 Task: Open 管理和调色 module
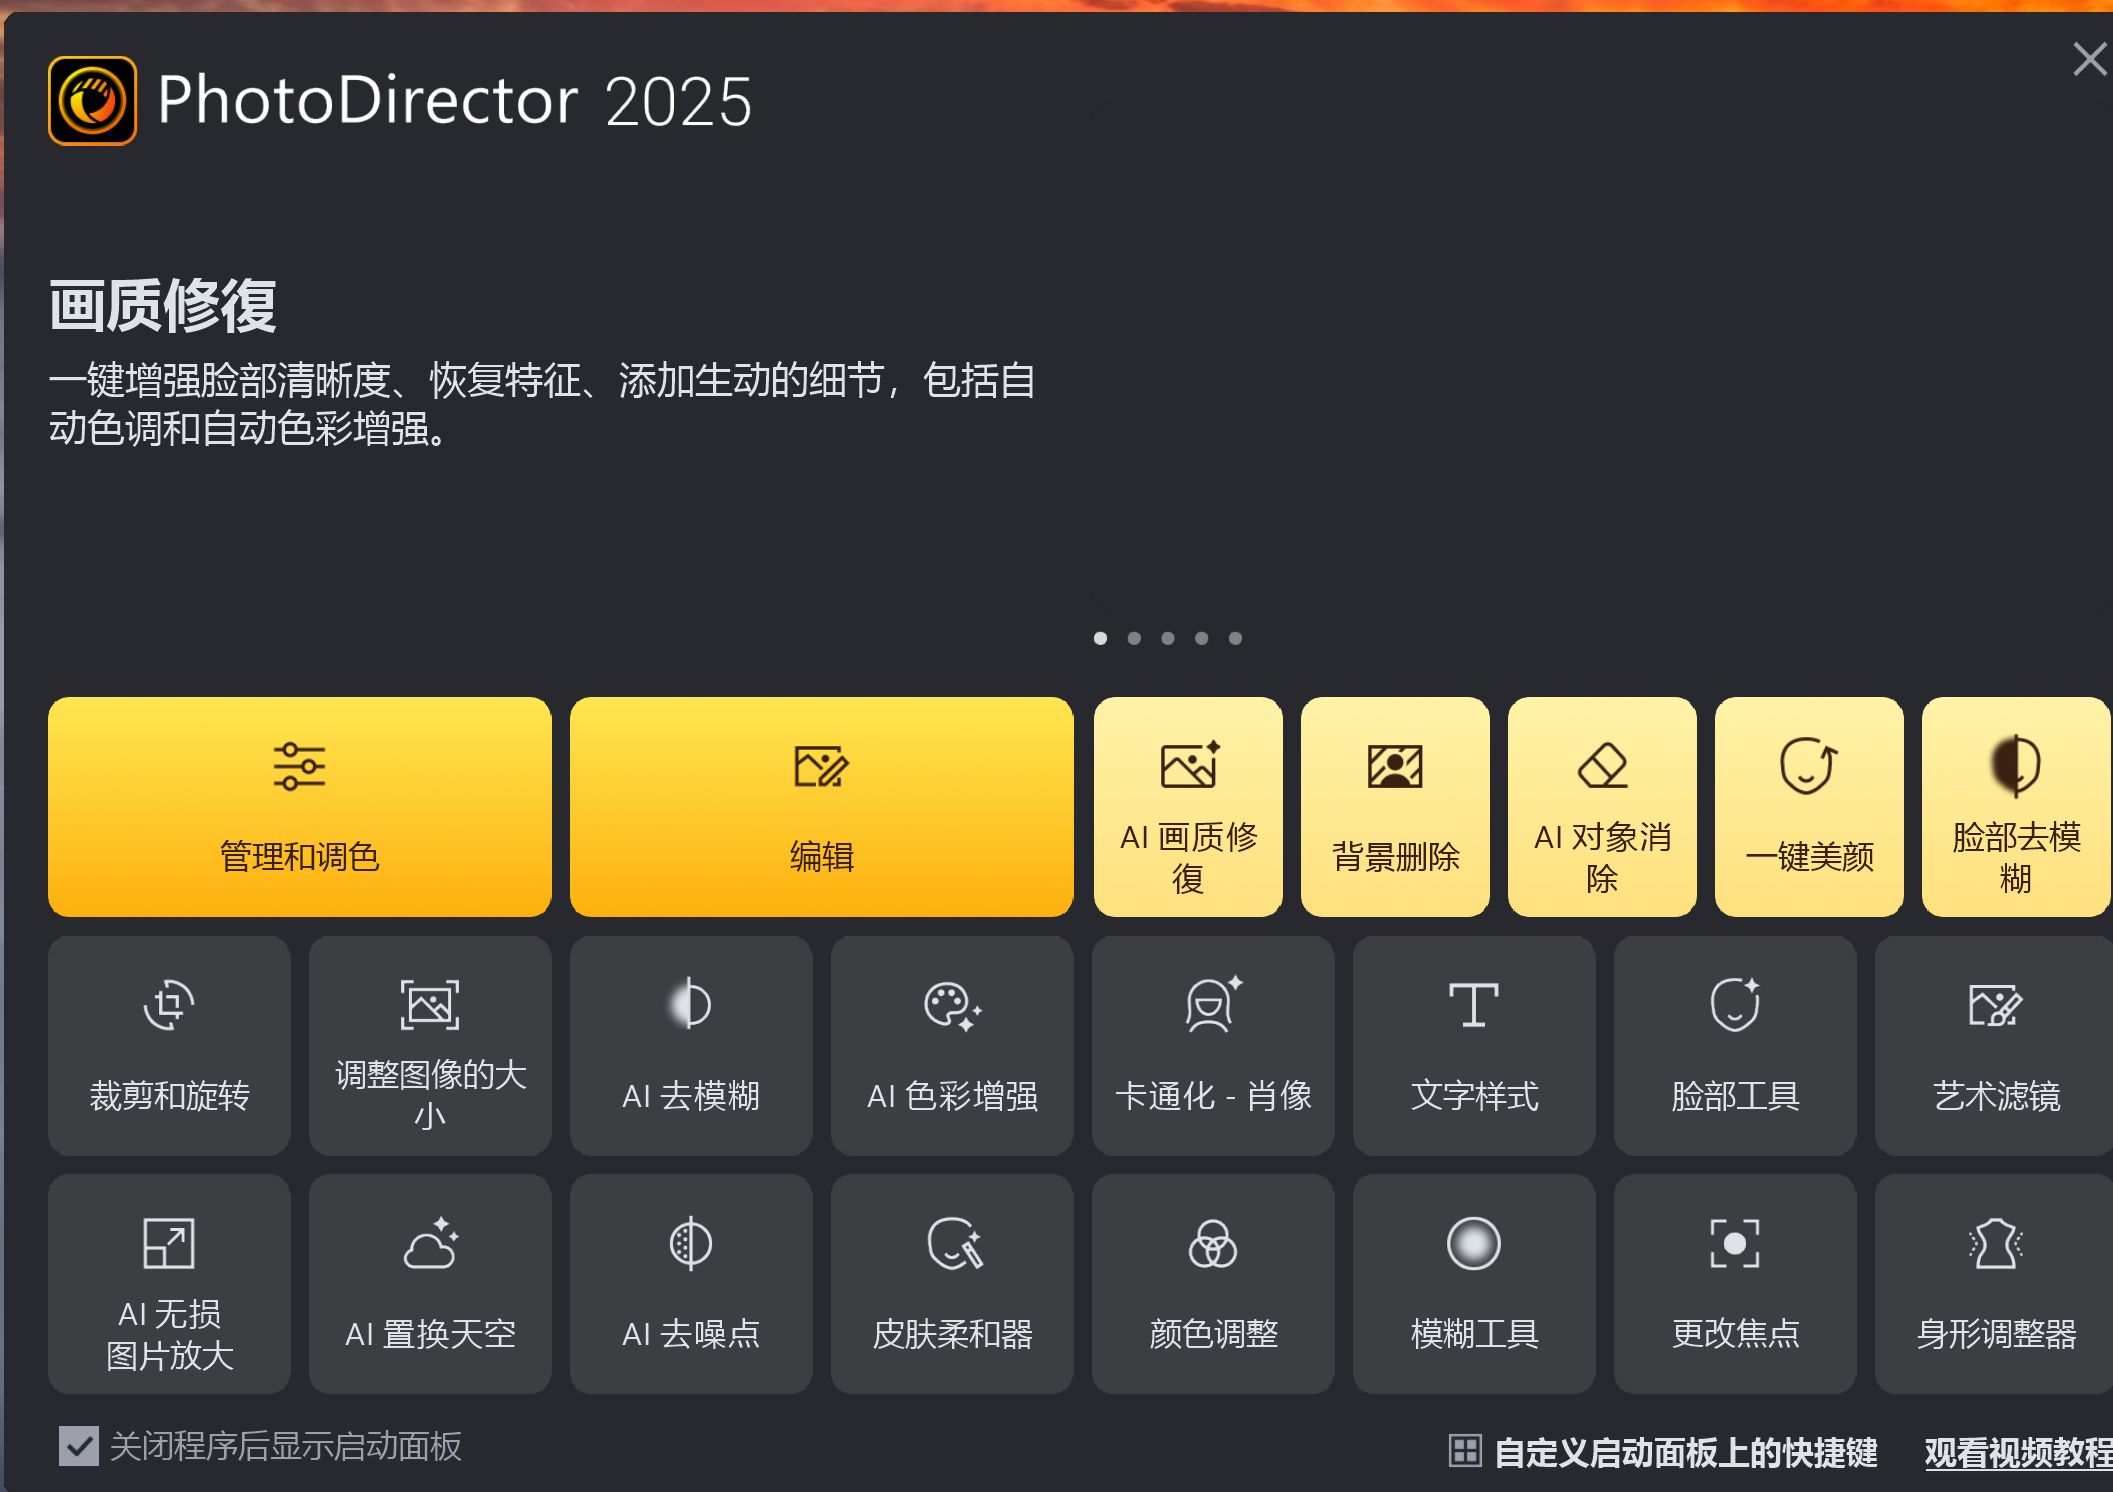click(x=300, y=806)
